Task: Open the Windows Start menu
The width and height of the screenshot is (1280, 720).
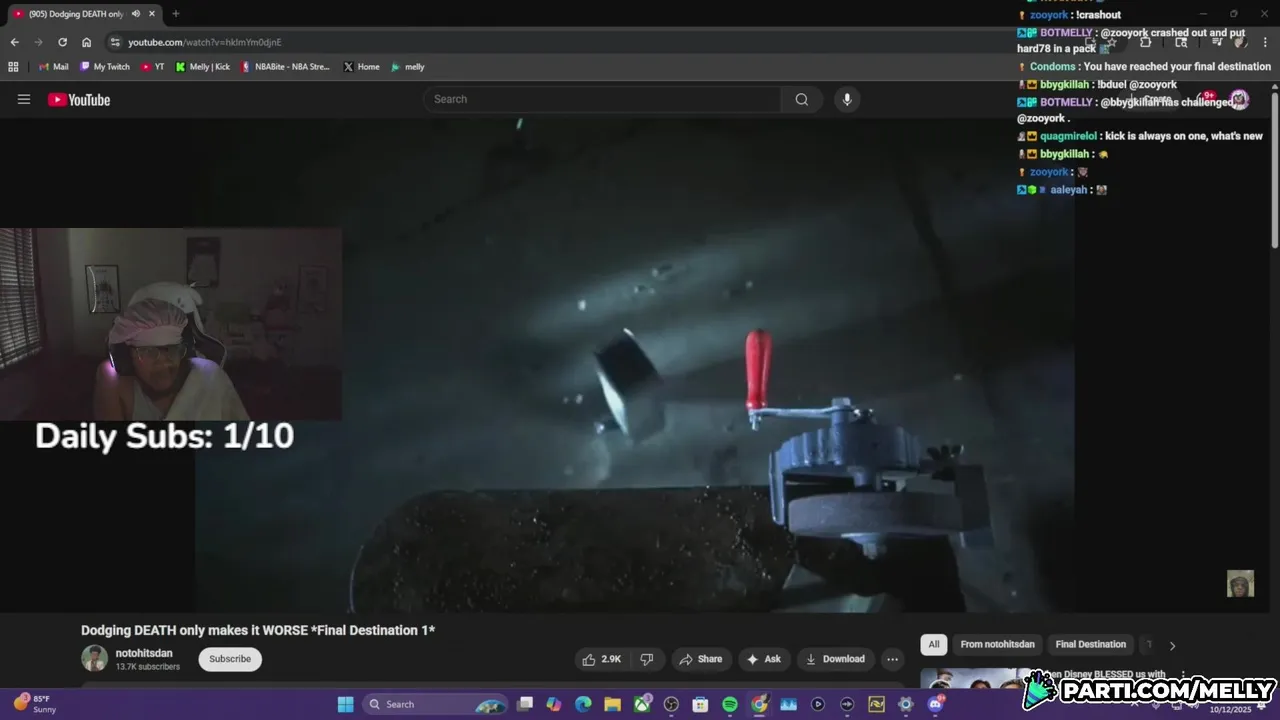Action: coord(345,704)
